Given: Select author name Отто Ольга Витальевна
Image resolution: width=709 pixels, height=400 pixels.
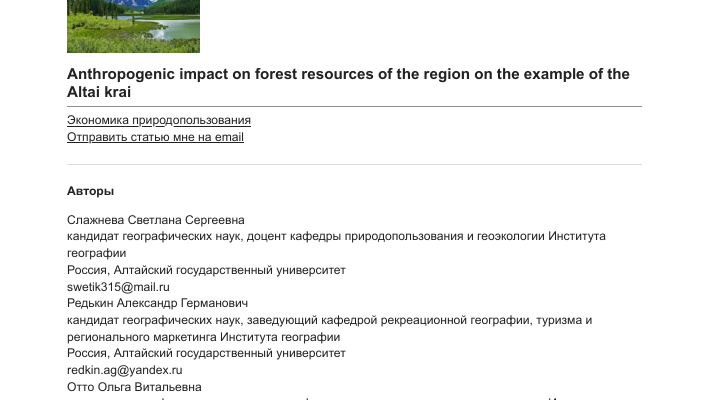Looking at the screenshot, I should click(134, 387).
